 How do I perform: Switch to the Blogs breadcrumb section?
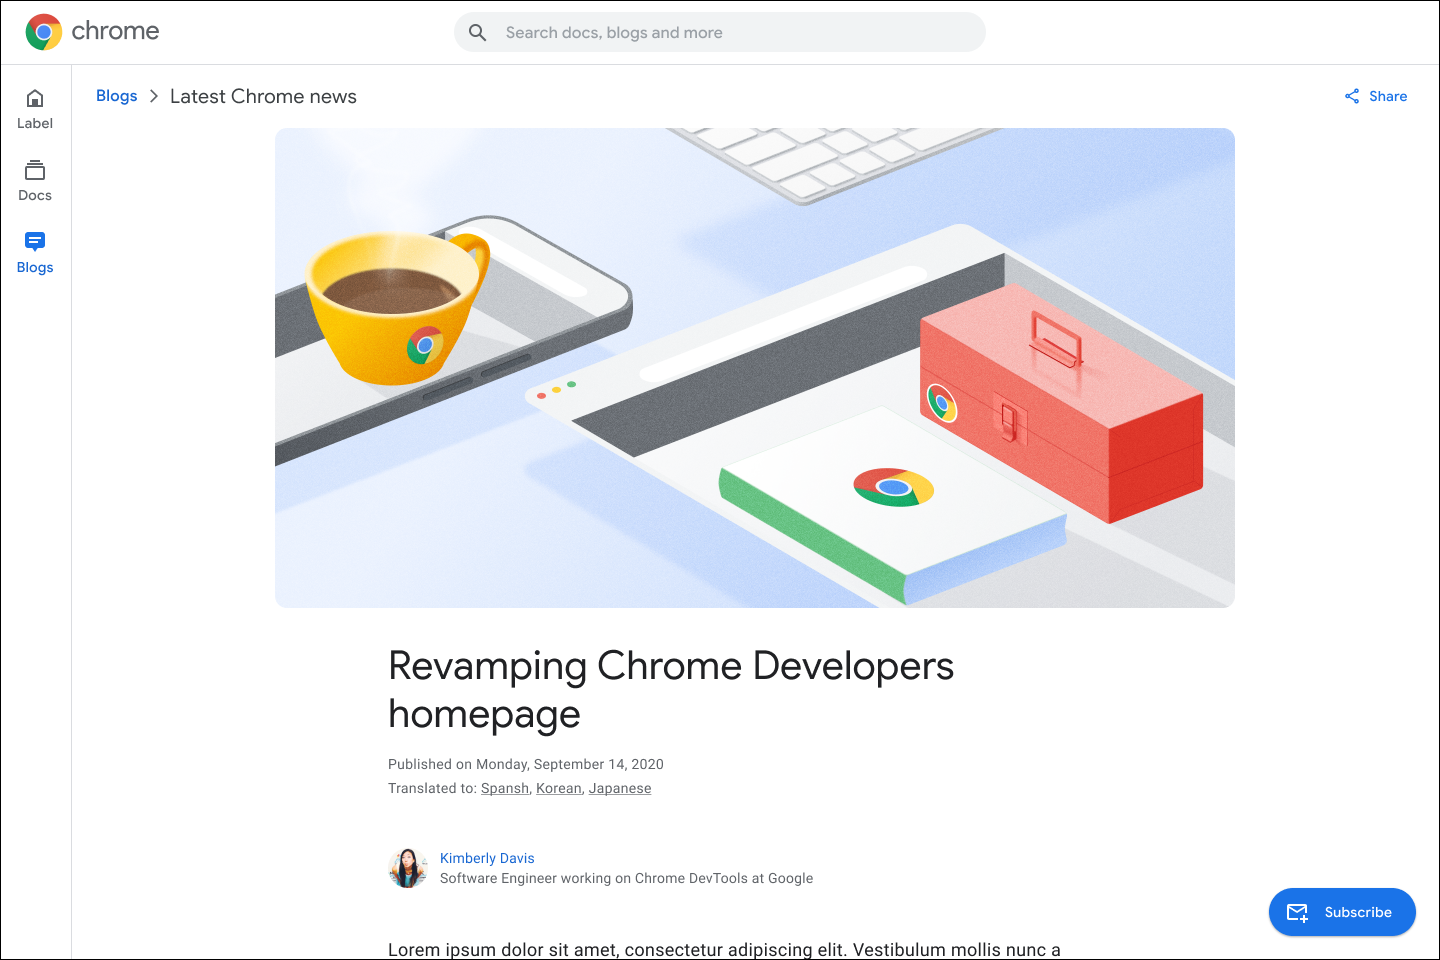(116, 95)
